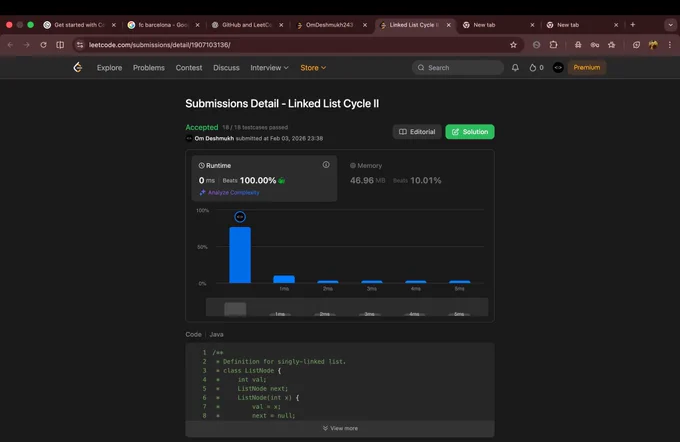This screenshot has width=680, height=442.
Task: Select the Runtime panel
Action: point(264,178)
